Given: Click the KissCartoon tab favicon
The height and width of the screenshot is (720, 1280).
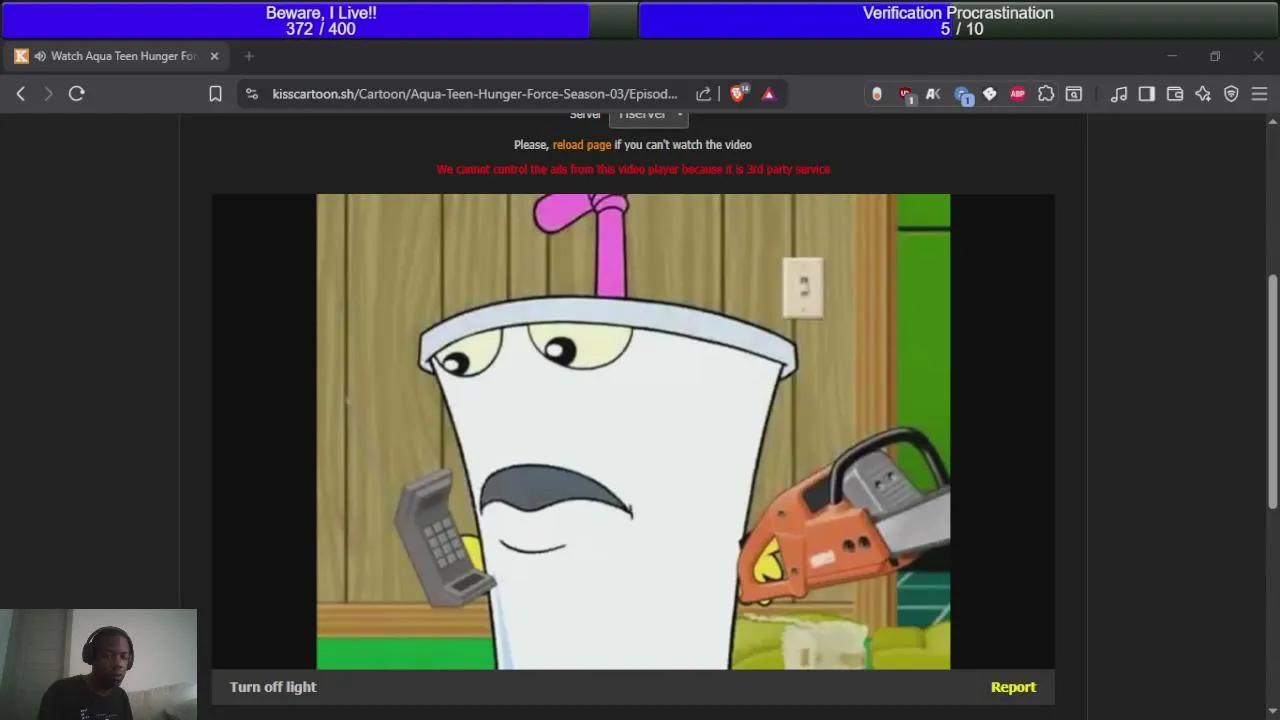Looking at the screenshot, I should click(x=21, y=56).
